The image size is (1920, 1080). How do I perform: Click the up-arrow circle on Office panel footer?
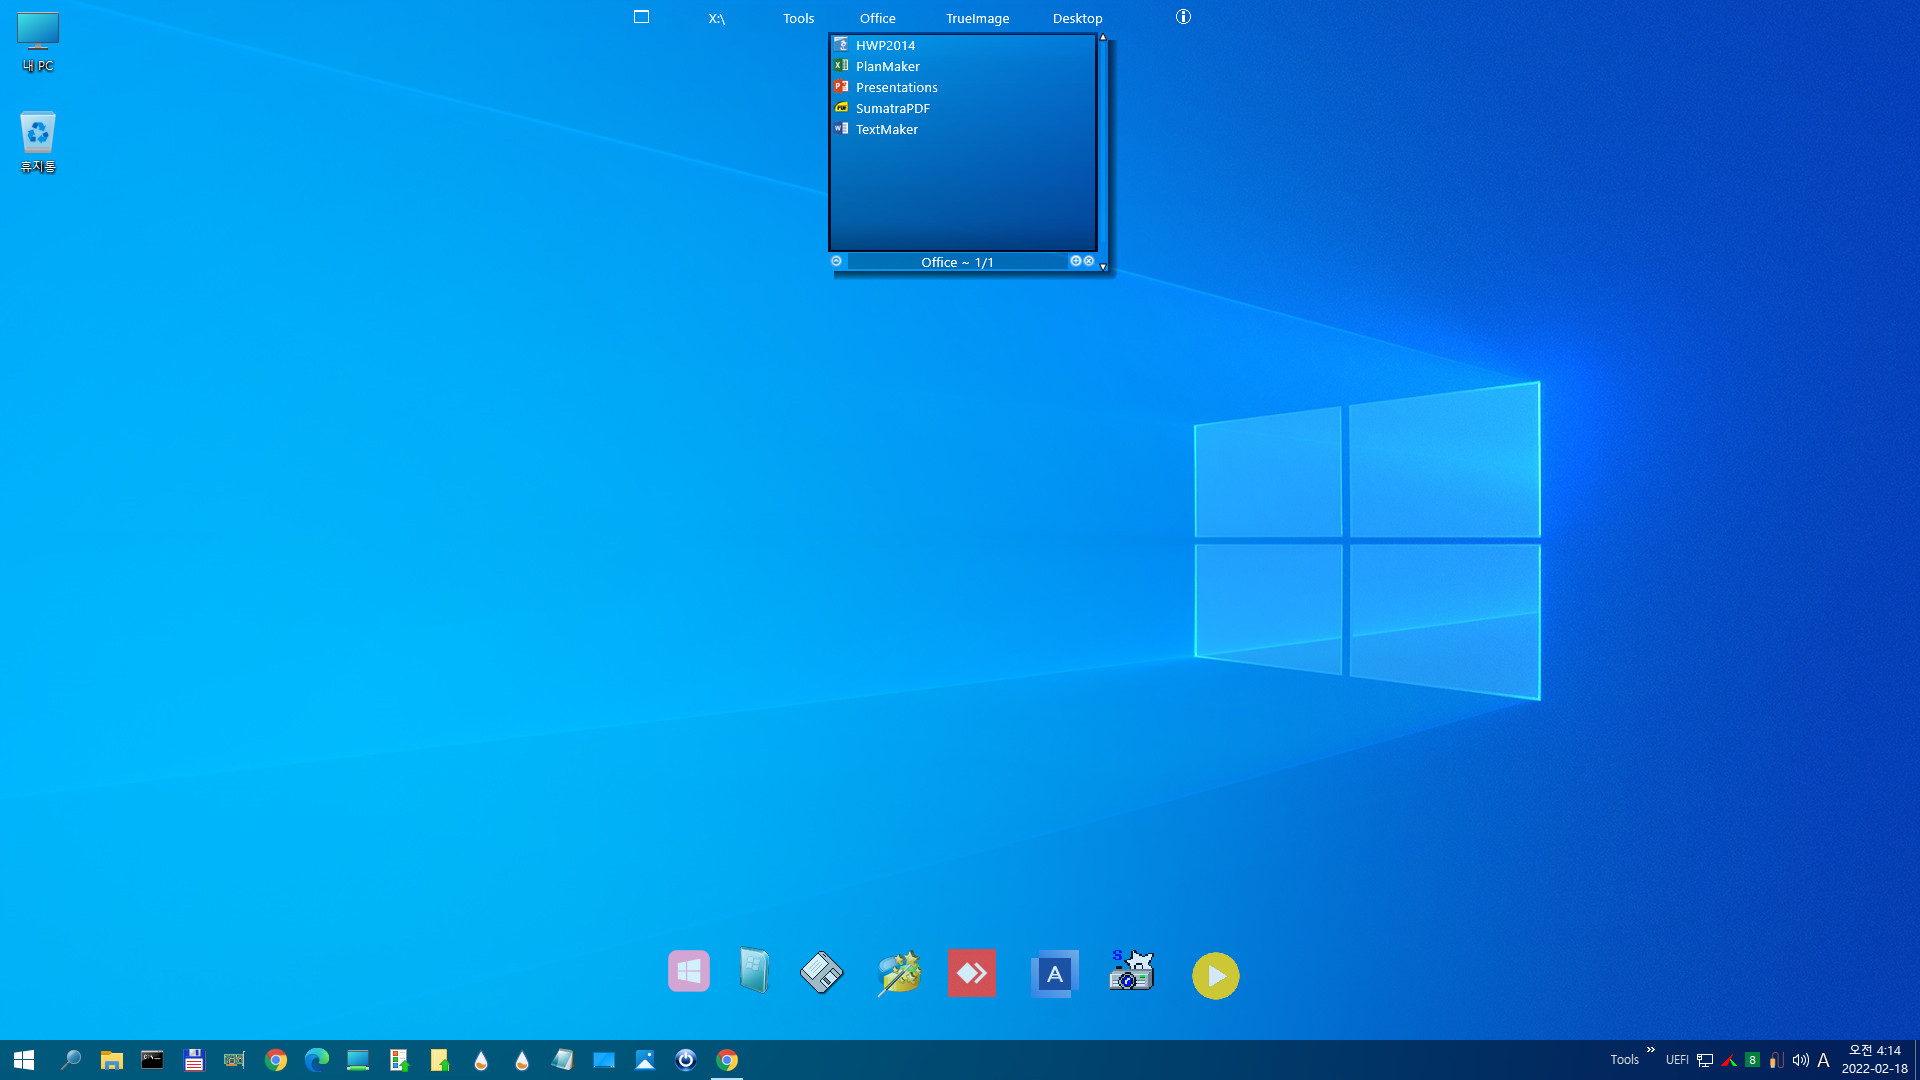[836, 261]
